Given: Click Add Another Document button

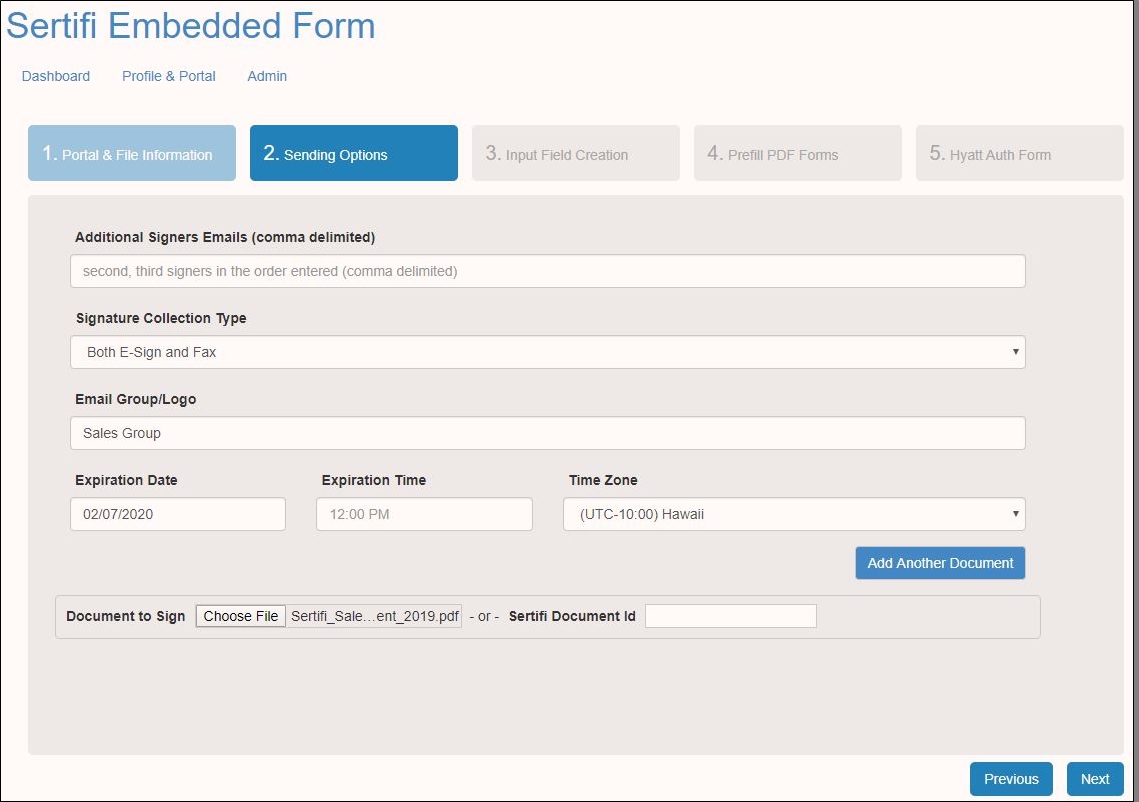Looking at the screenshot, I should click(940, 563).
